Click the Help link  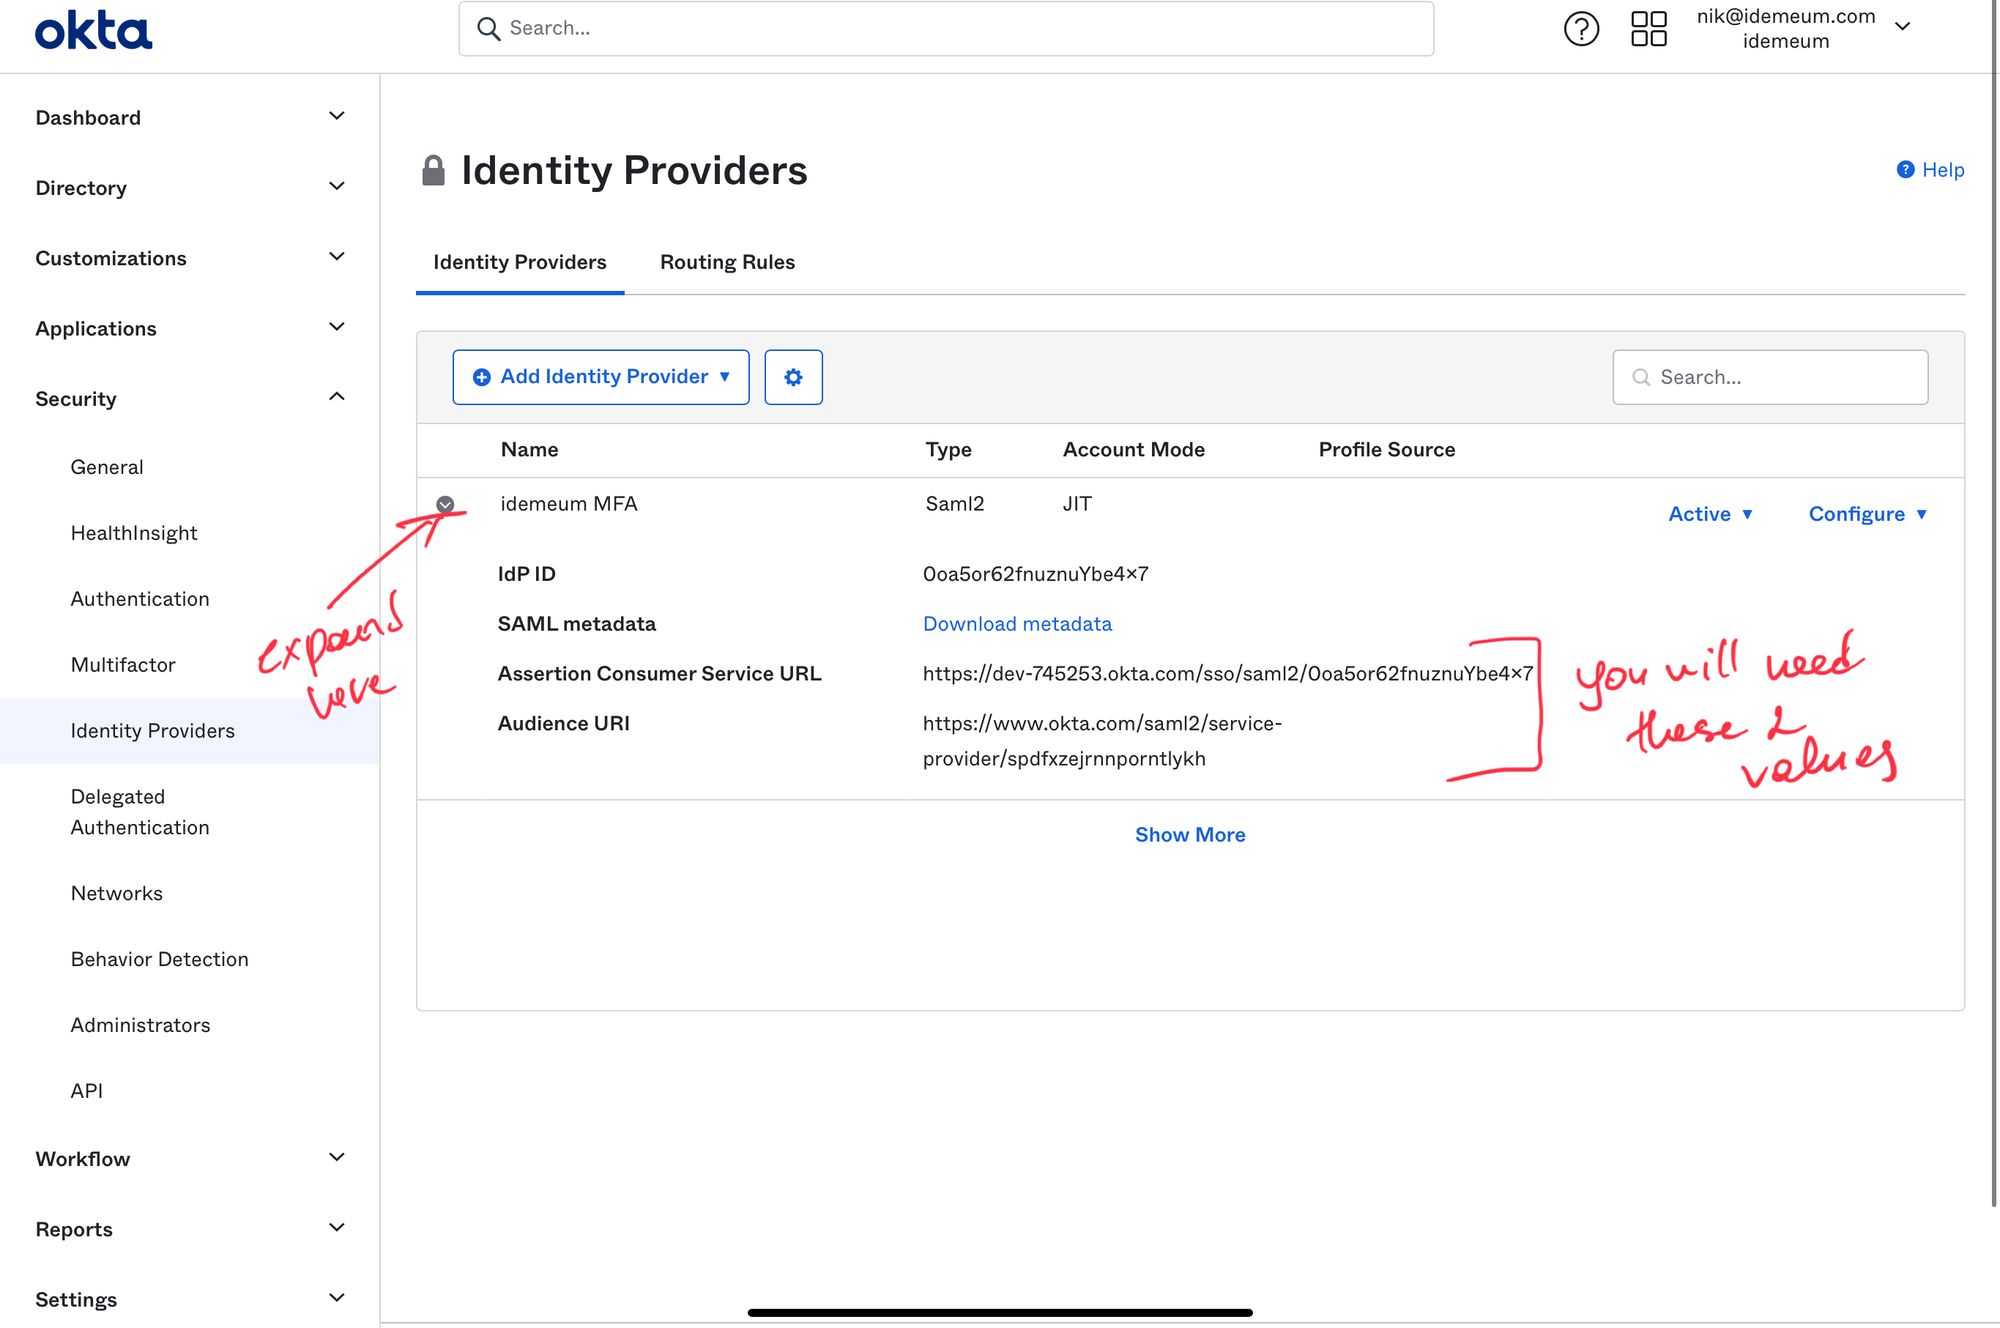1931,170
